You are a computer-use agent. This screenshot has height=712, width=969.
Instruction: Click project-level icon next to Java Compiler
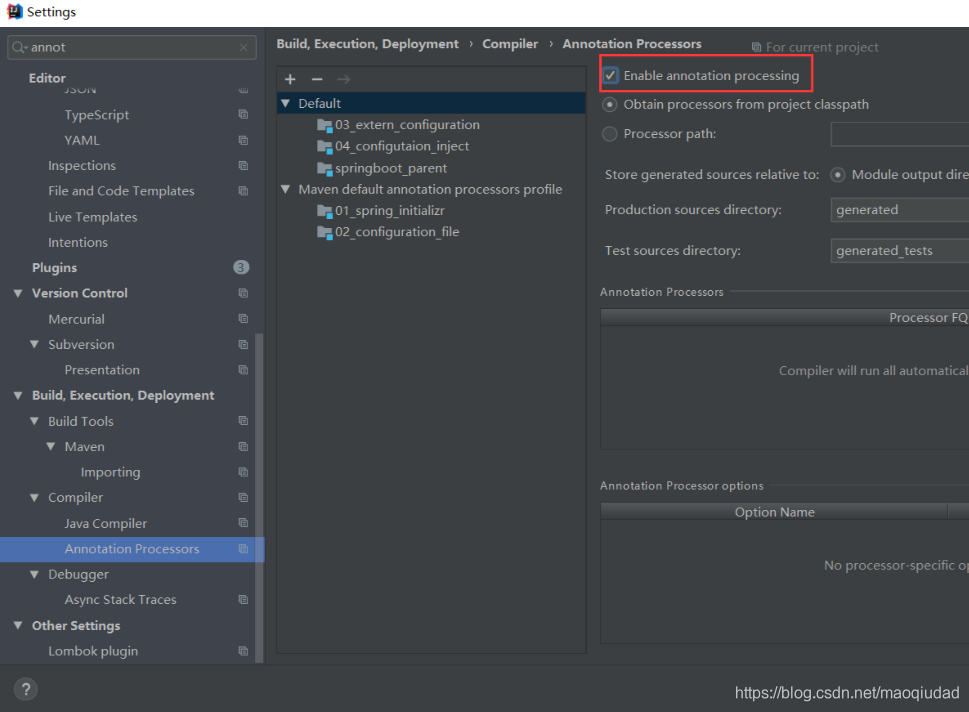point(243,523)
